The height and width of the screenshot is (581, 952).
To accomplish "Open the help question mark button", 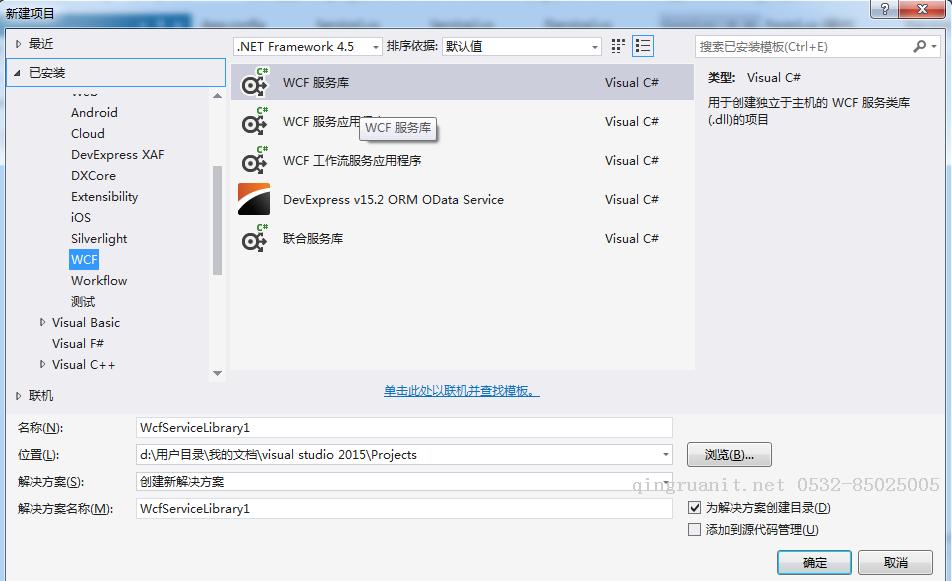I will (884, 9).
